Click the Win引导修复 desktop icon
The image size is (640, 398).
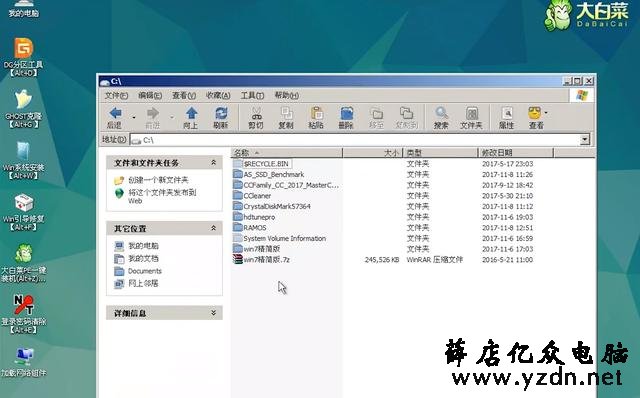[x=23, y=212]
